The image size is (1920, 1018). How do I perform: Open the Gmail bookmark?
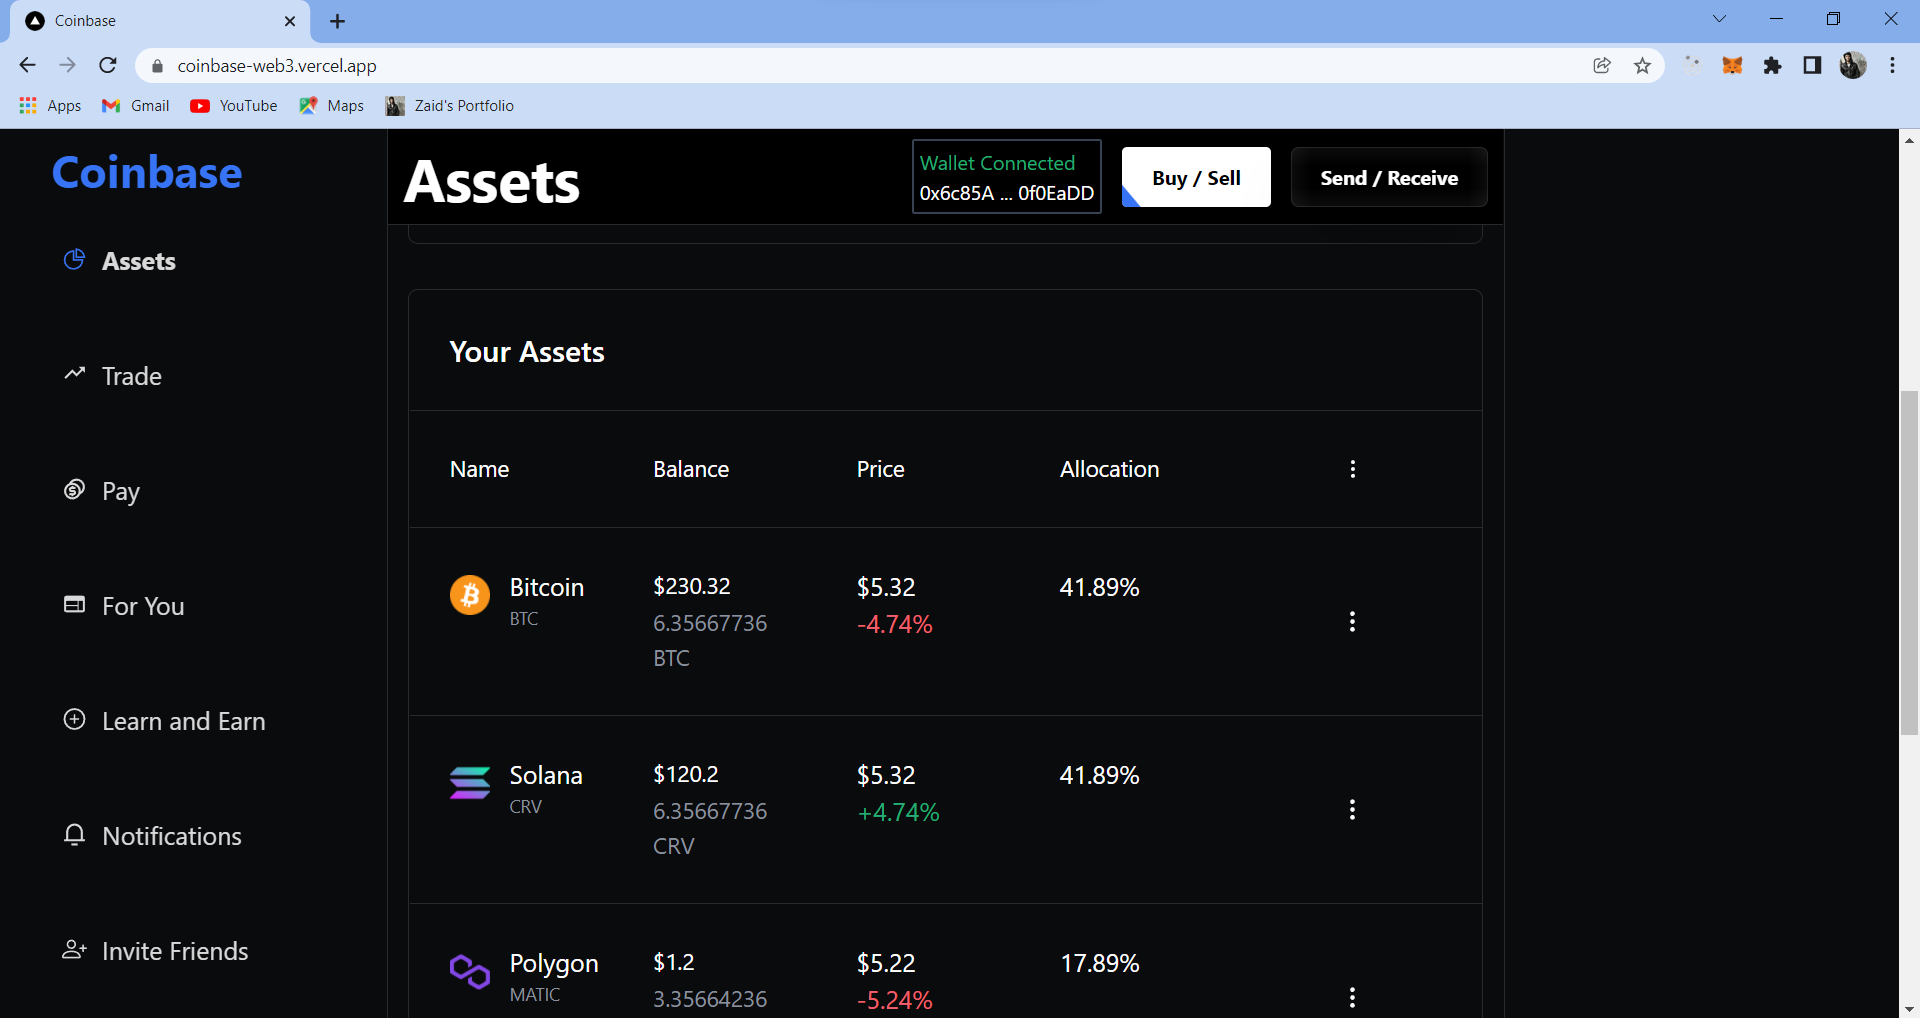135,106
